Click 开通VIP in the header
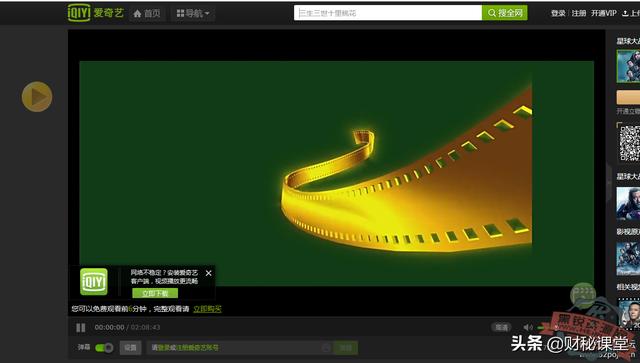 point(604,13)
